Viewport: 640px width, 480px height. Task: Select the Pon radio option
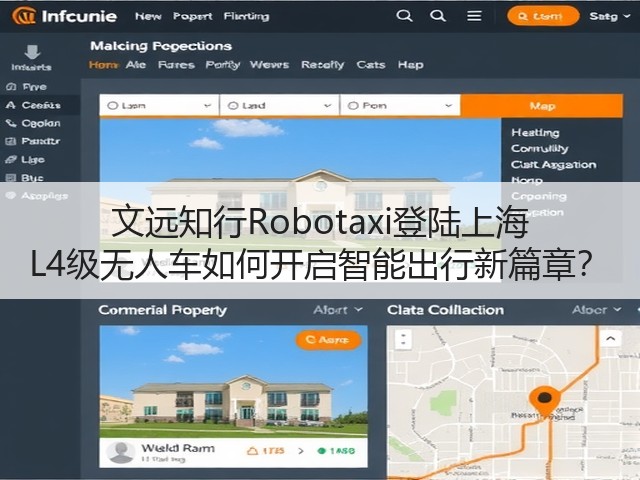point(353,106)
